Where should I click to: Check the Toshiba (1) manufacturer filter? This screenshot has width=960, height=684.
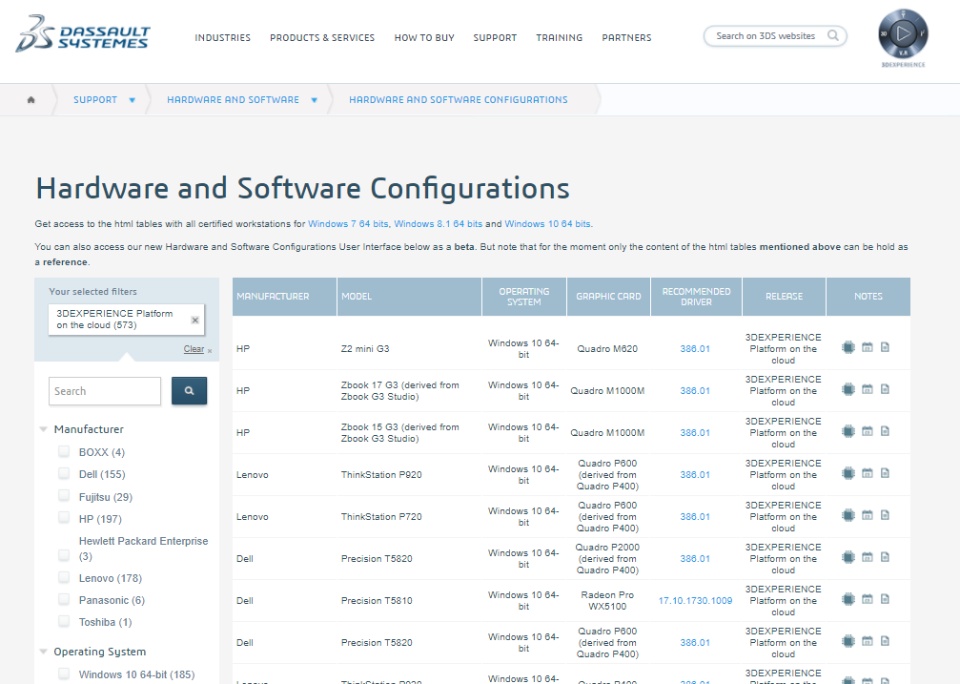tap(64, 622)
